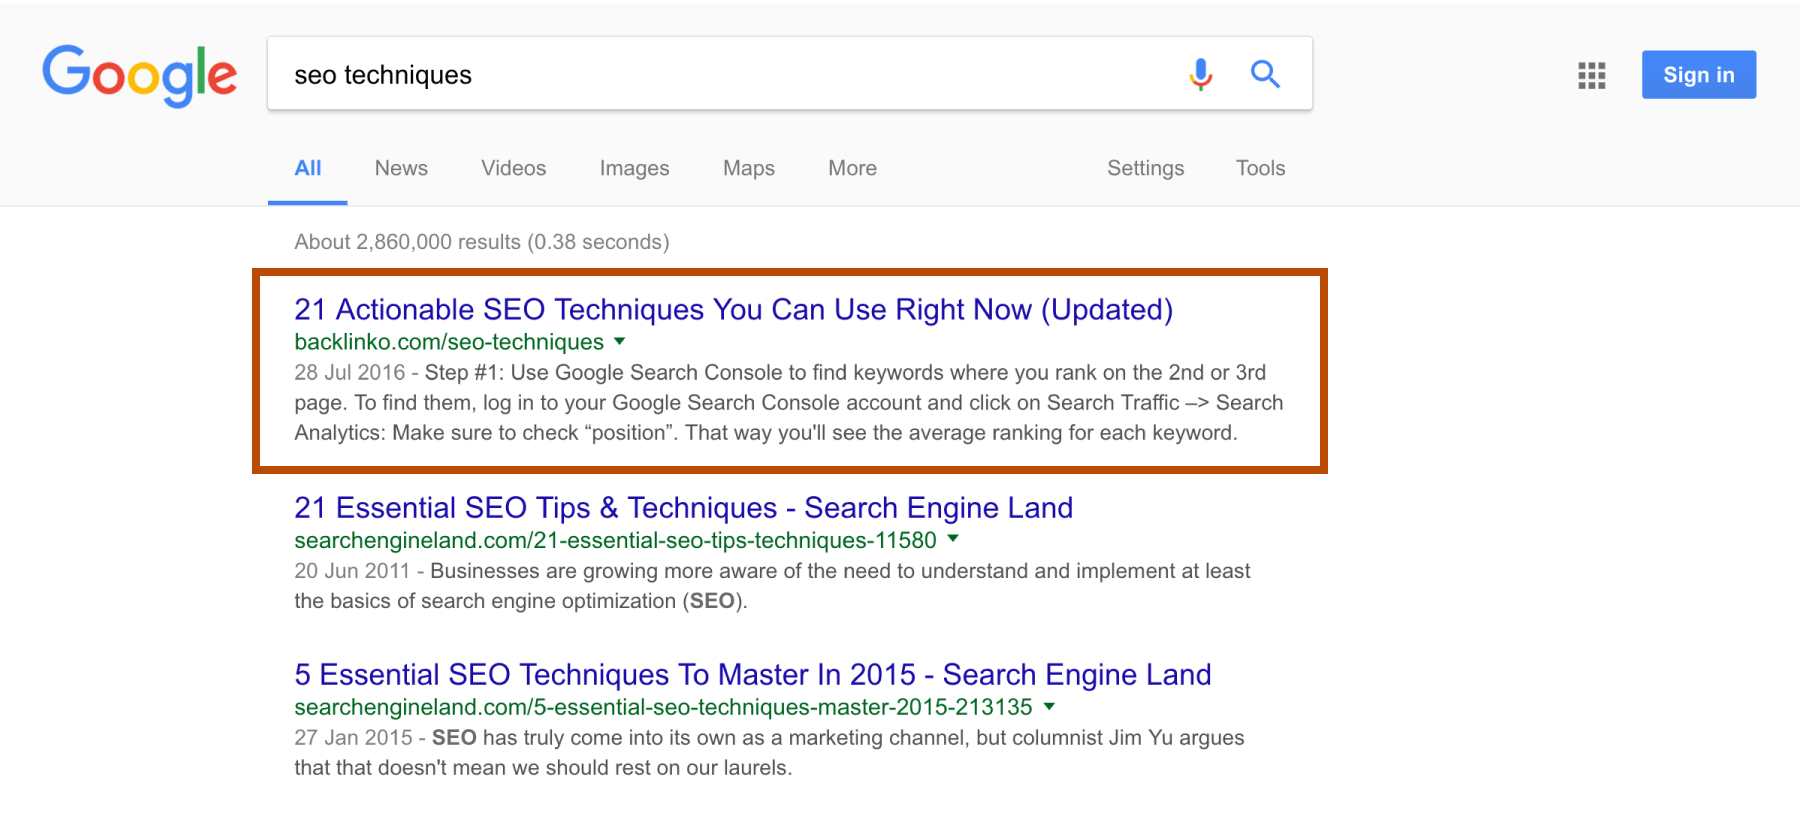This screenshot has height=820, width=1800.
Task: Open '5 Essential SEO Techniques To Master' result
Action: click(752, 675)
